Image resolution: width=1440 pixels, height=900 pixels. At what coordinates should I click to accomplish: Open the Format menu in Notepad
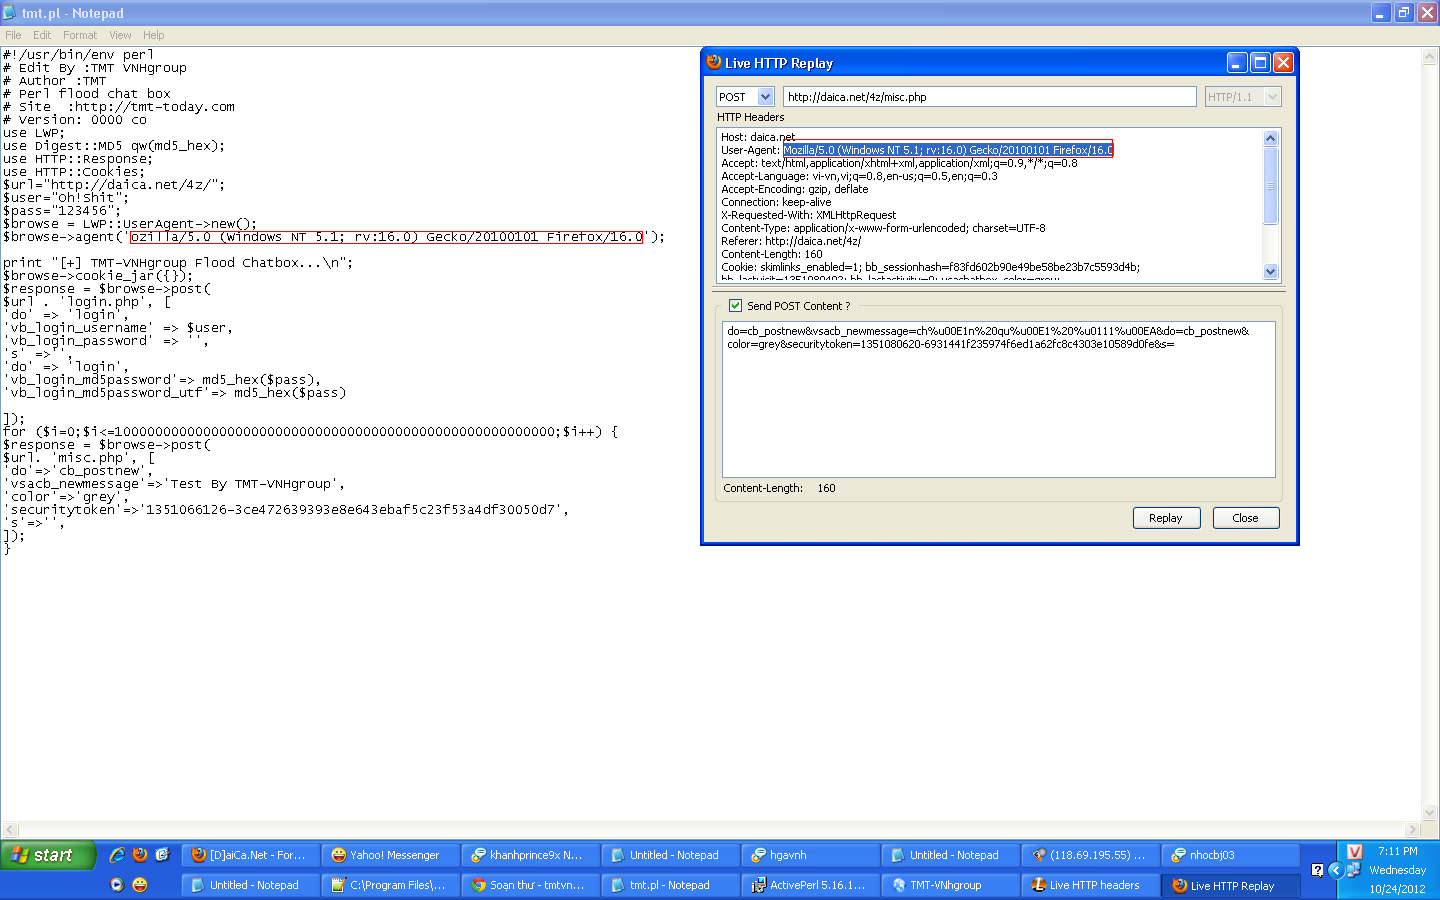click(x=80, y=35)
